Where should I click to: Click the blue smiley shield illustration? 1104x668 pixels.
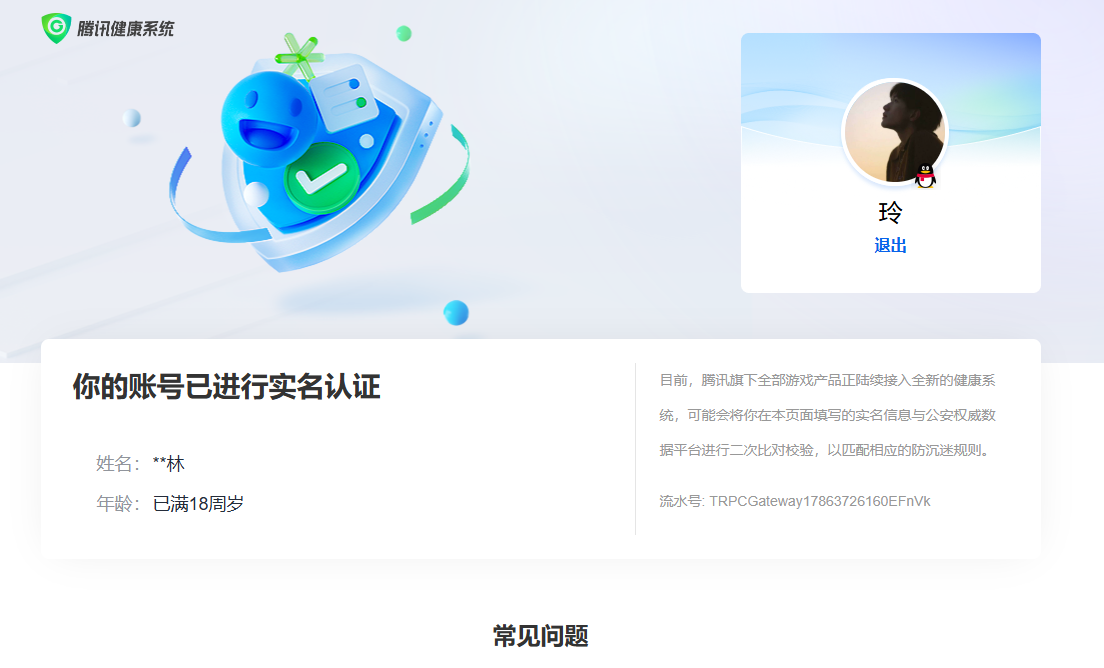pos(320,151)
